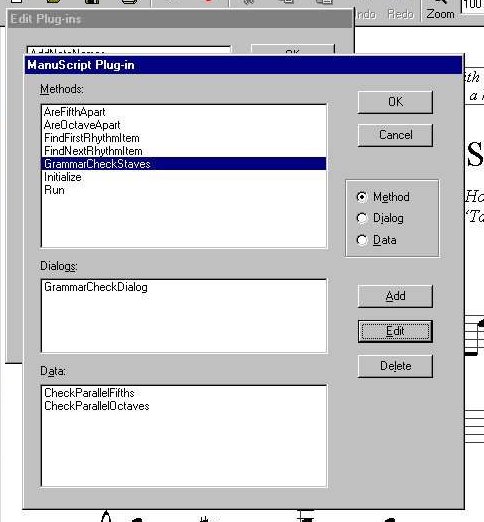Click the Add button
Image resolution: width=484 pixels, height=522 pixels.
coord(395,296)
